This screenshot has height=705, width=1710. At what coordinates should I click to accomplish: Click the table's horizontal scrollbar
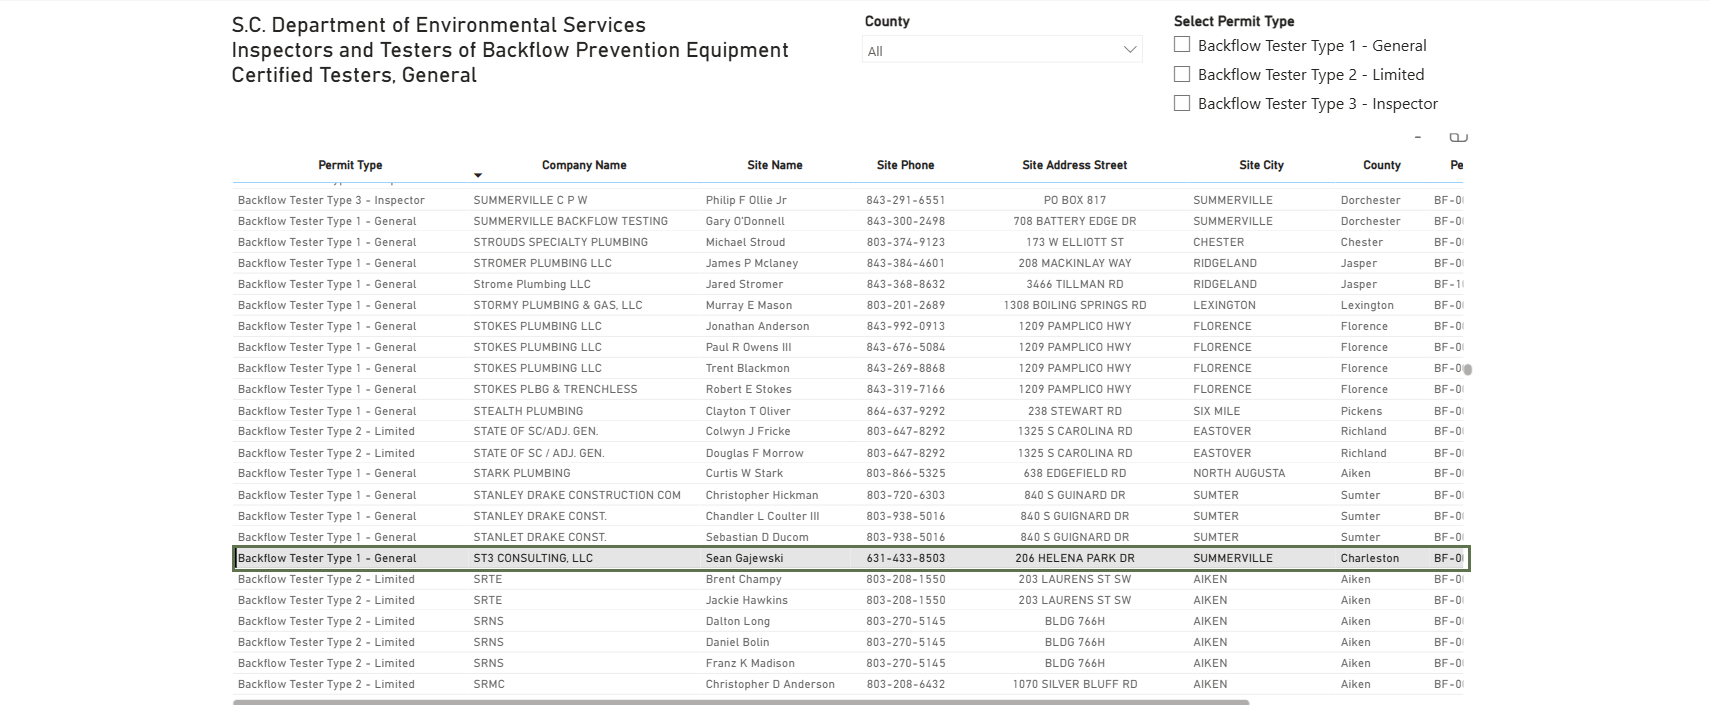pos(741,702)
